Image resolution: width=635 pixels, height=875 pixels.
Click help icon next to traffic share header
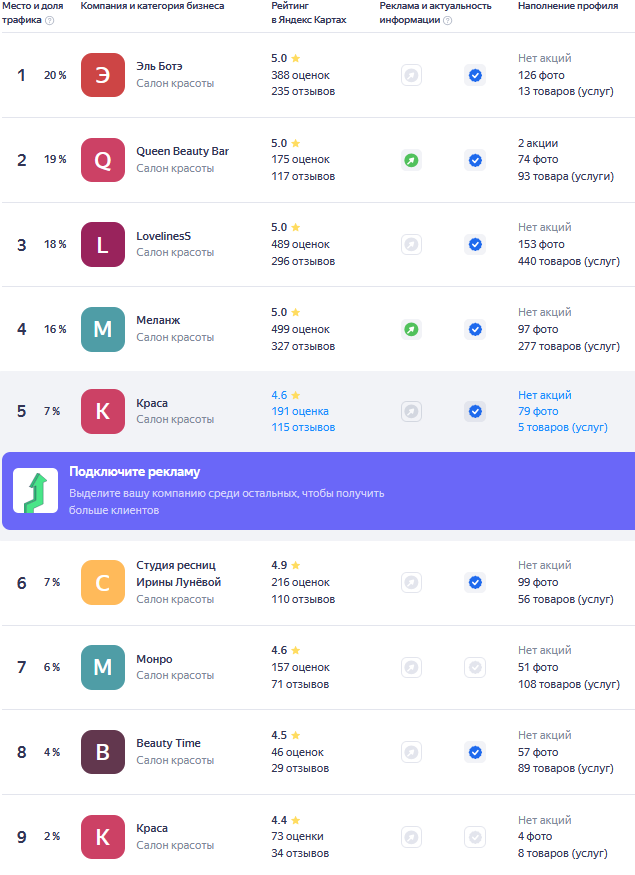coord(50,21)
